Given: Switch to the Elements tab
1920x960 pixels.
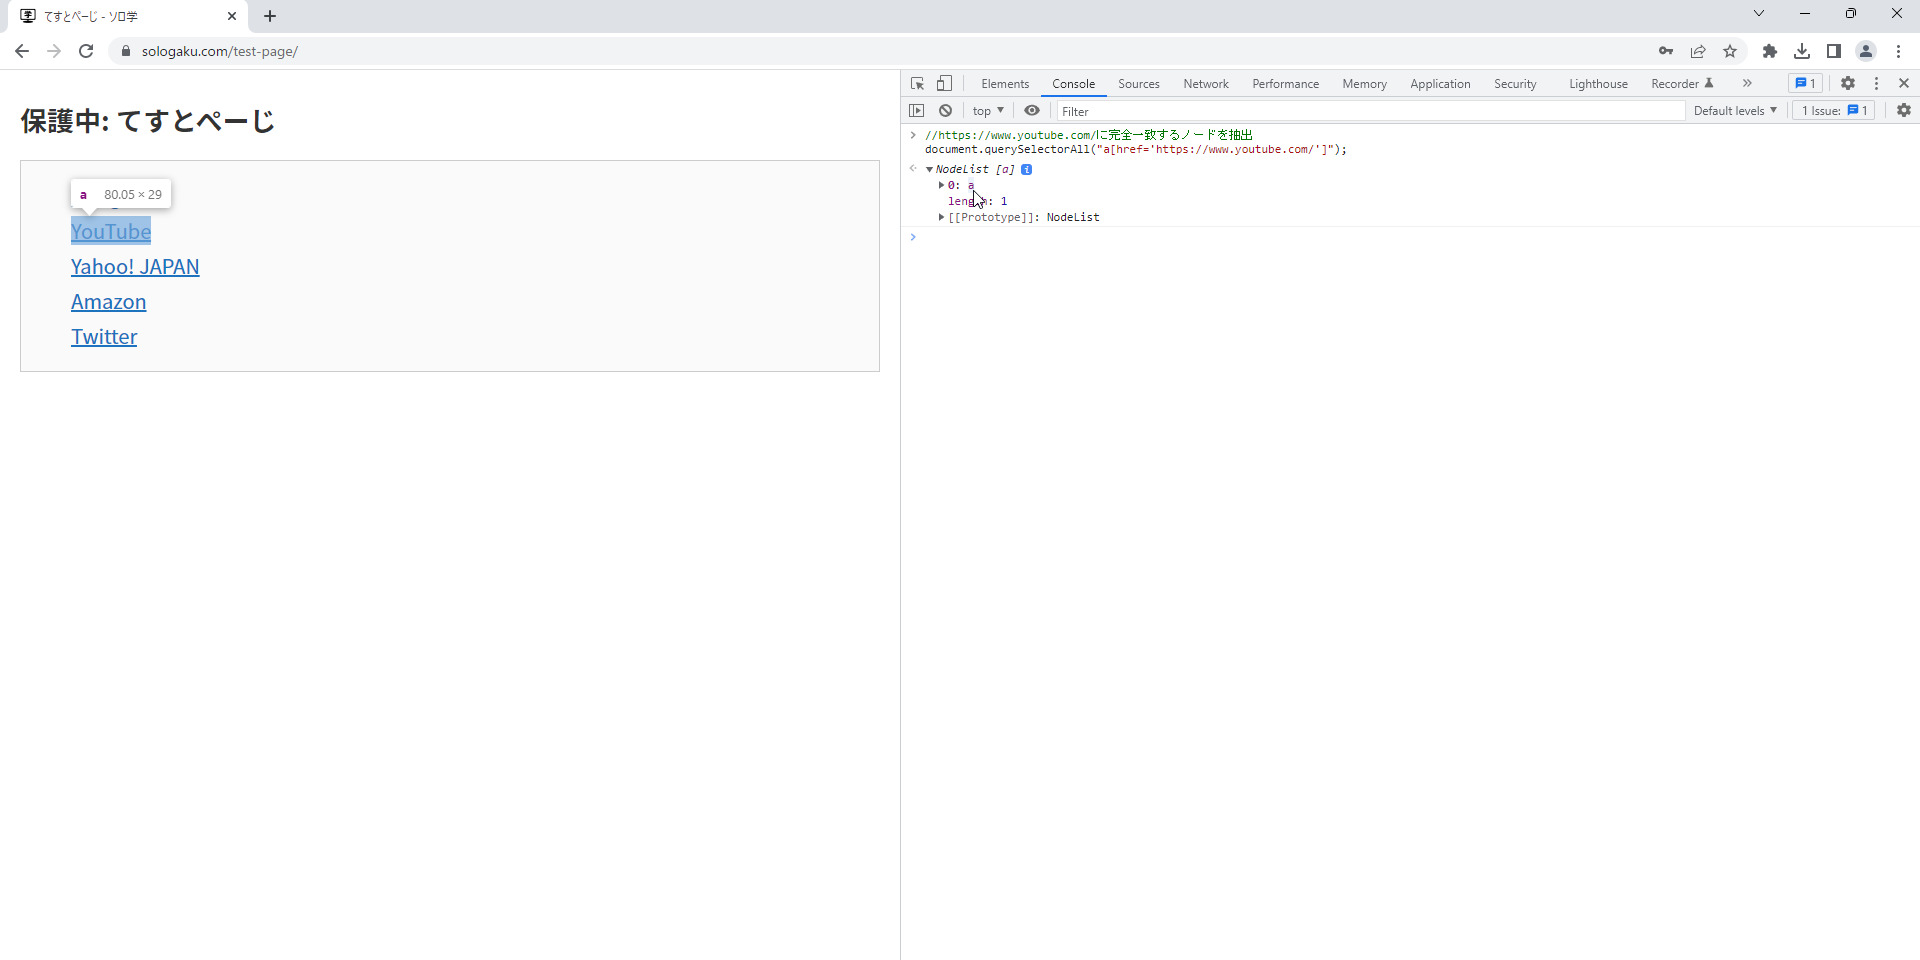Looking at the screenshot, I should (x=1005, y=84).
